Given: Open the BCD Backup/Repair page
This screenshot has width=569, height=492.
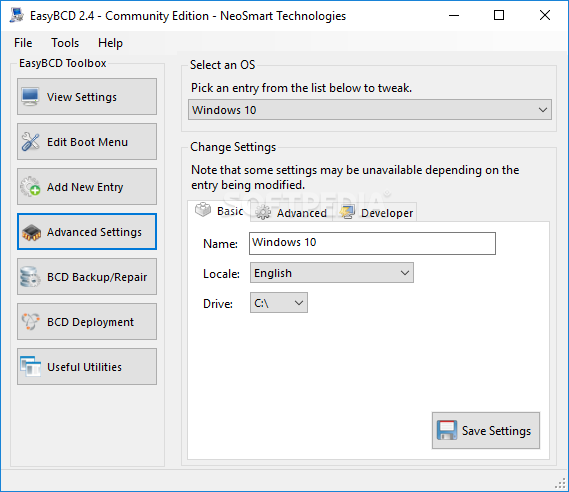Looking at the screenshot, I should [87, 276].
